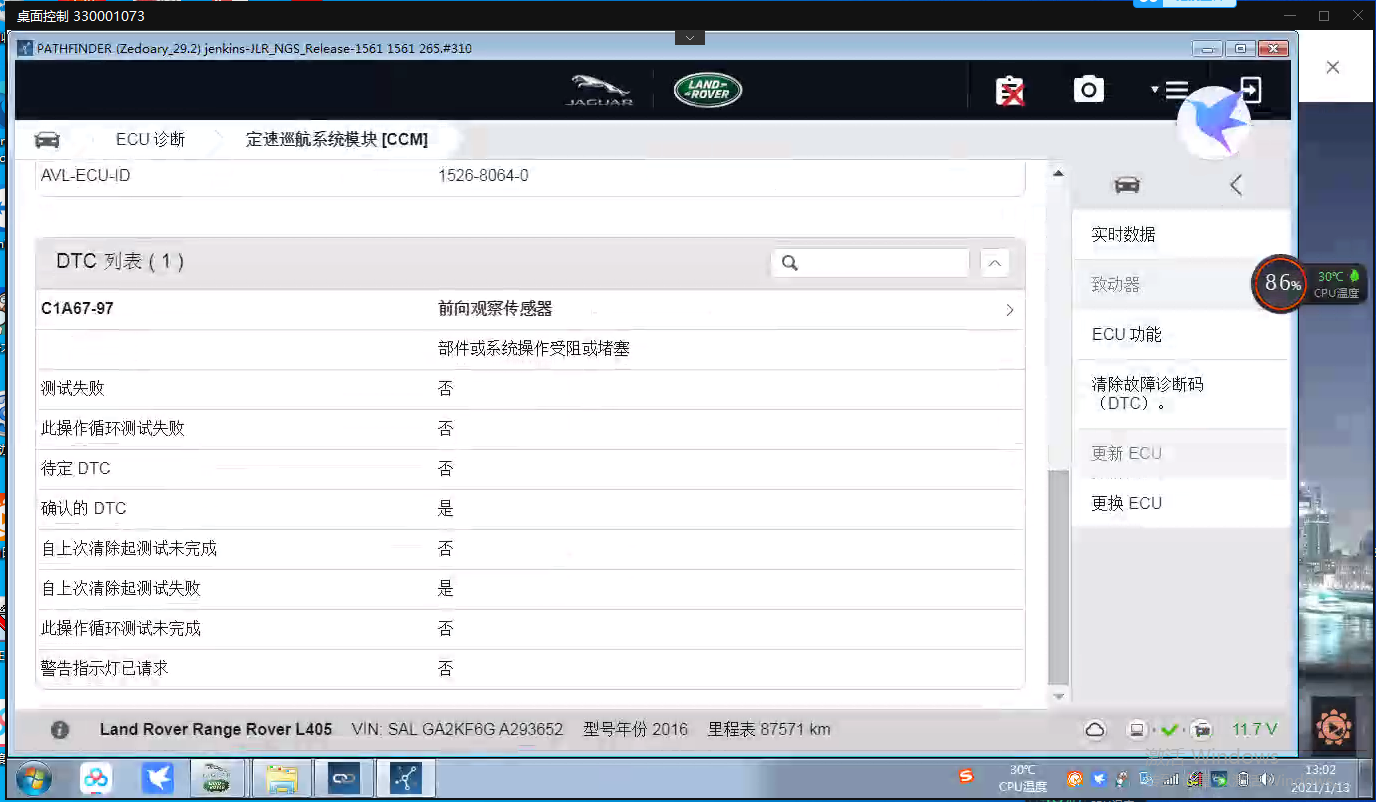
Task: Select 更新 ECU menu item
Action: click(x=1180, y=453)
